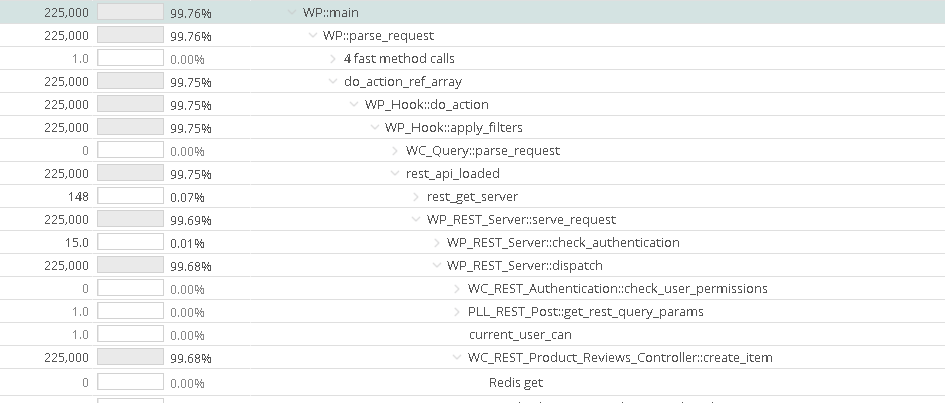
Task: Expand PLL_REST_Post::get_rest_query_params node
Action: 457,311
